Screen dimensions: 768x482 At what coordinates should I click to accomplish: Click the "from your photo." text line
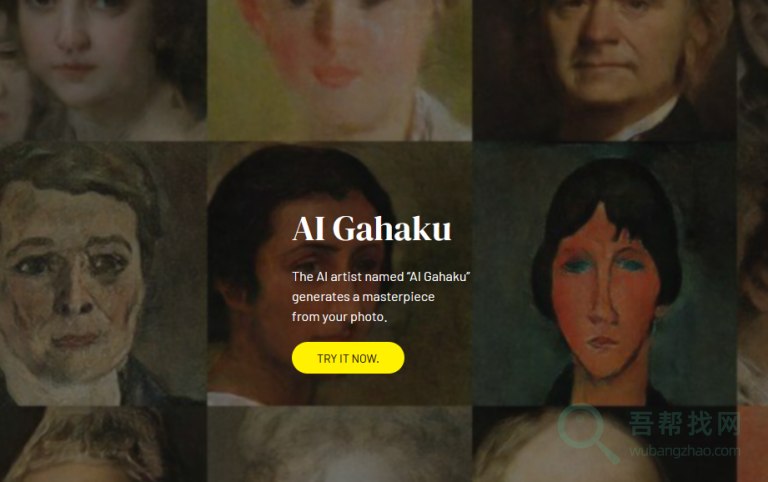pos(339,317)
